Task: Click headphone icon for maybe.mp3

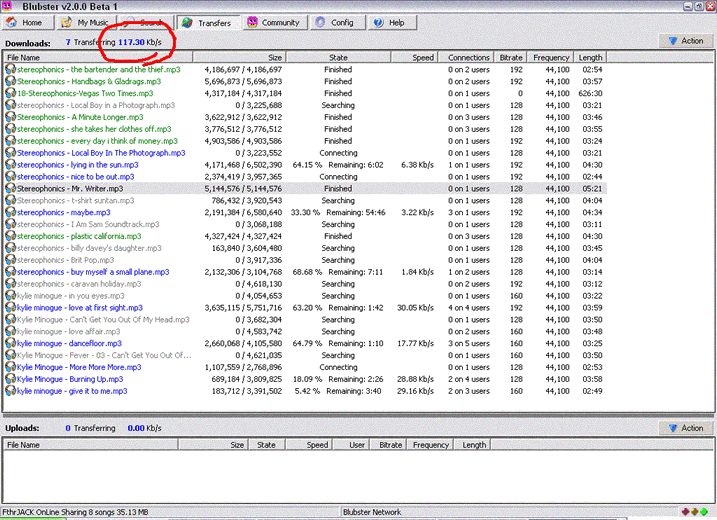Action: [x=10, y=212]
